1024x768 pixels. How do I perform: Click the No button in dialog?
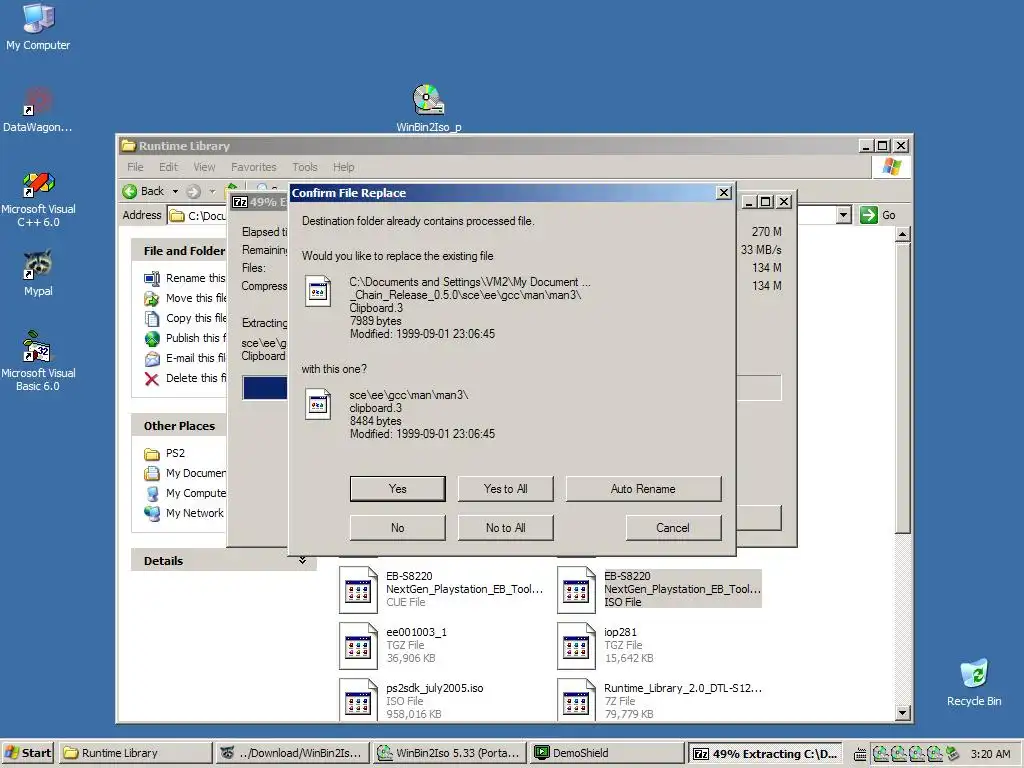click(397, 528)
